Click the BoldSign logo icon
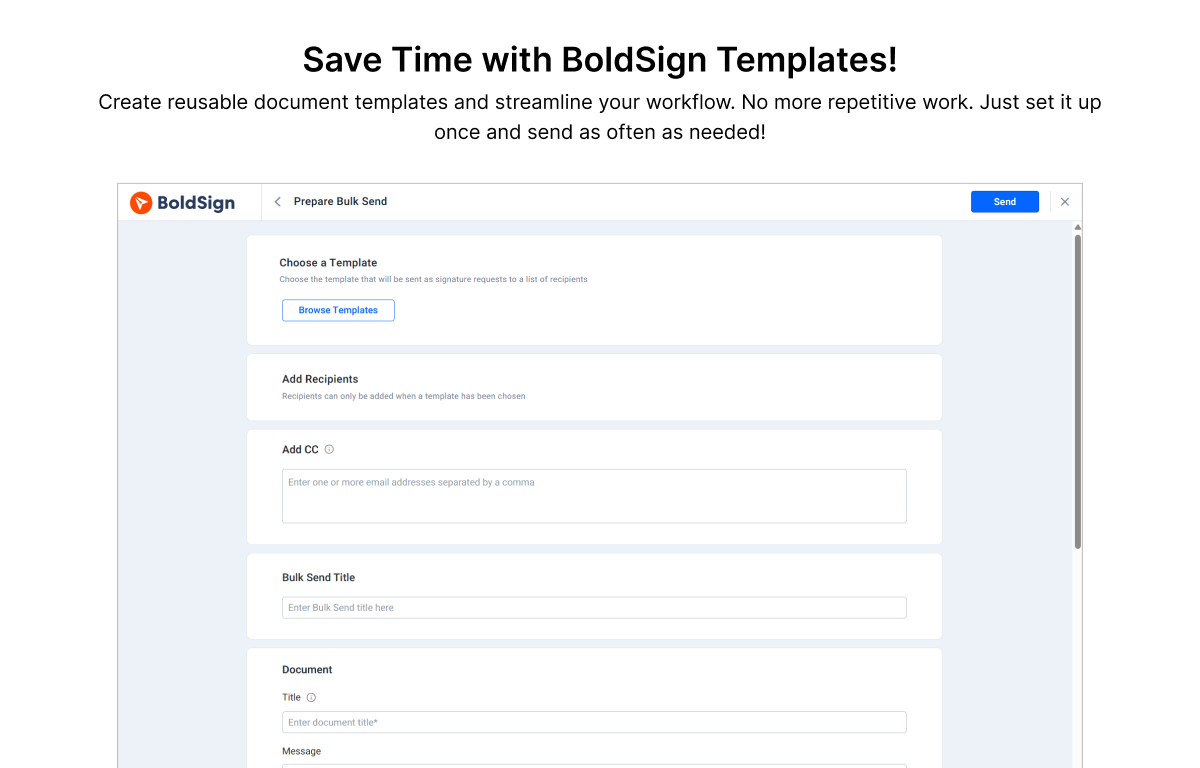Screen dimensions: 1200x768 click(x=142, y=203)
